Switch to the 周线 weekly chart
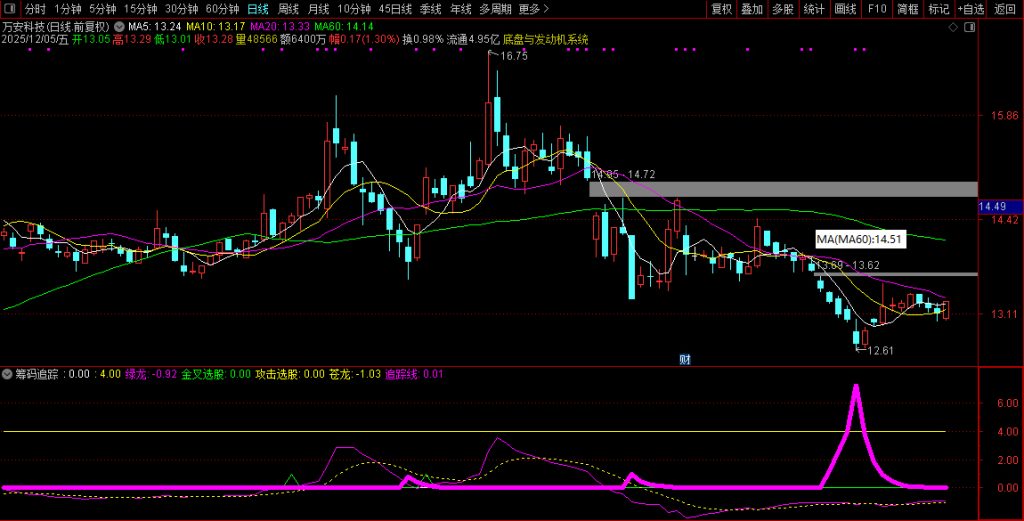 coord(288,9)
